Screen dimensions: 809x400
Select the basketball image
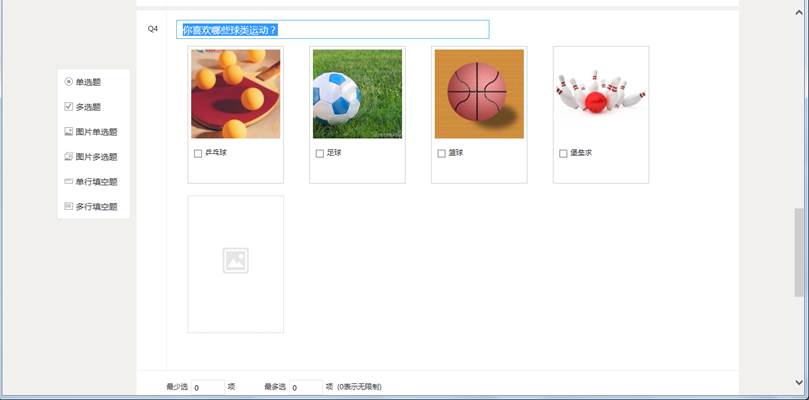pyautogui.click(x=479, y=94)
